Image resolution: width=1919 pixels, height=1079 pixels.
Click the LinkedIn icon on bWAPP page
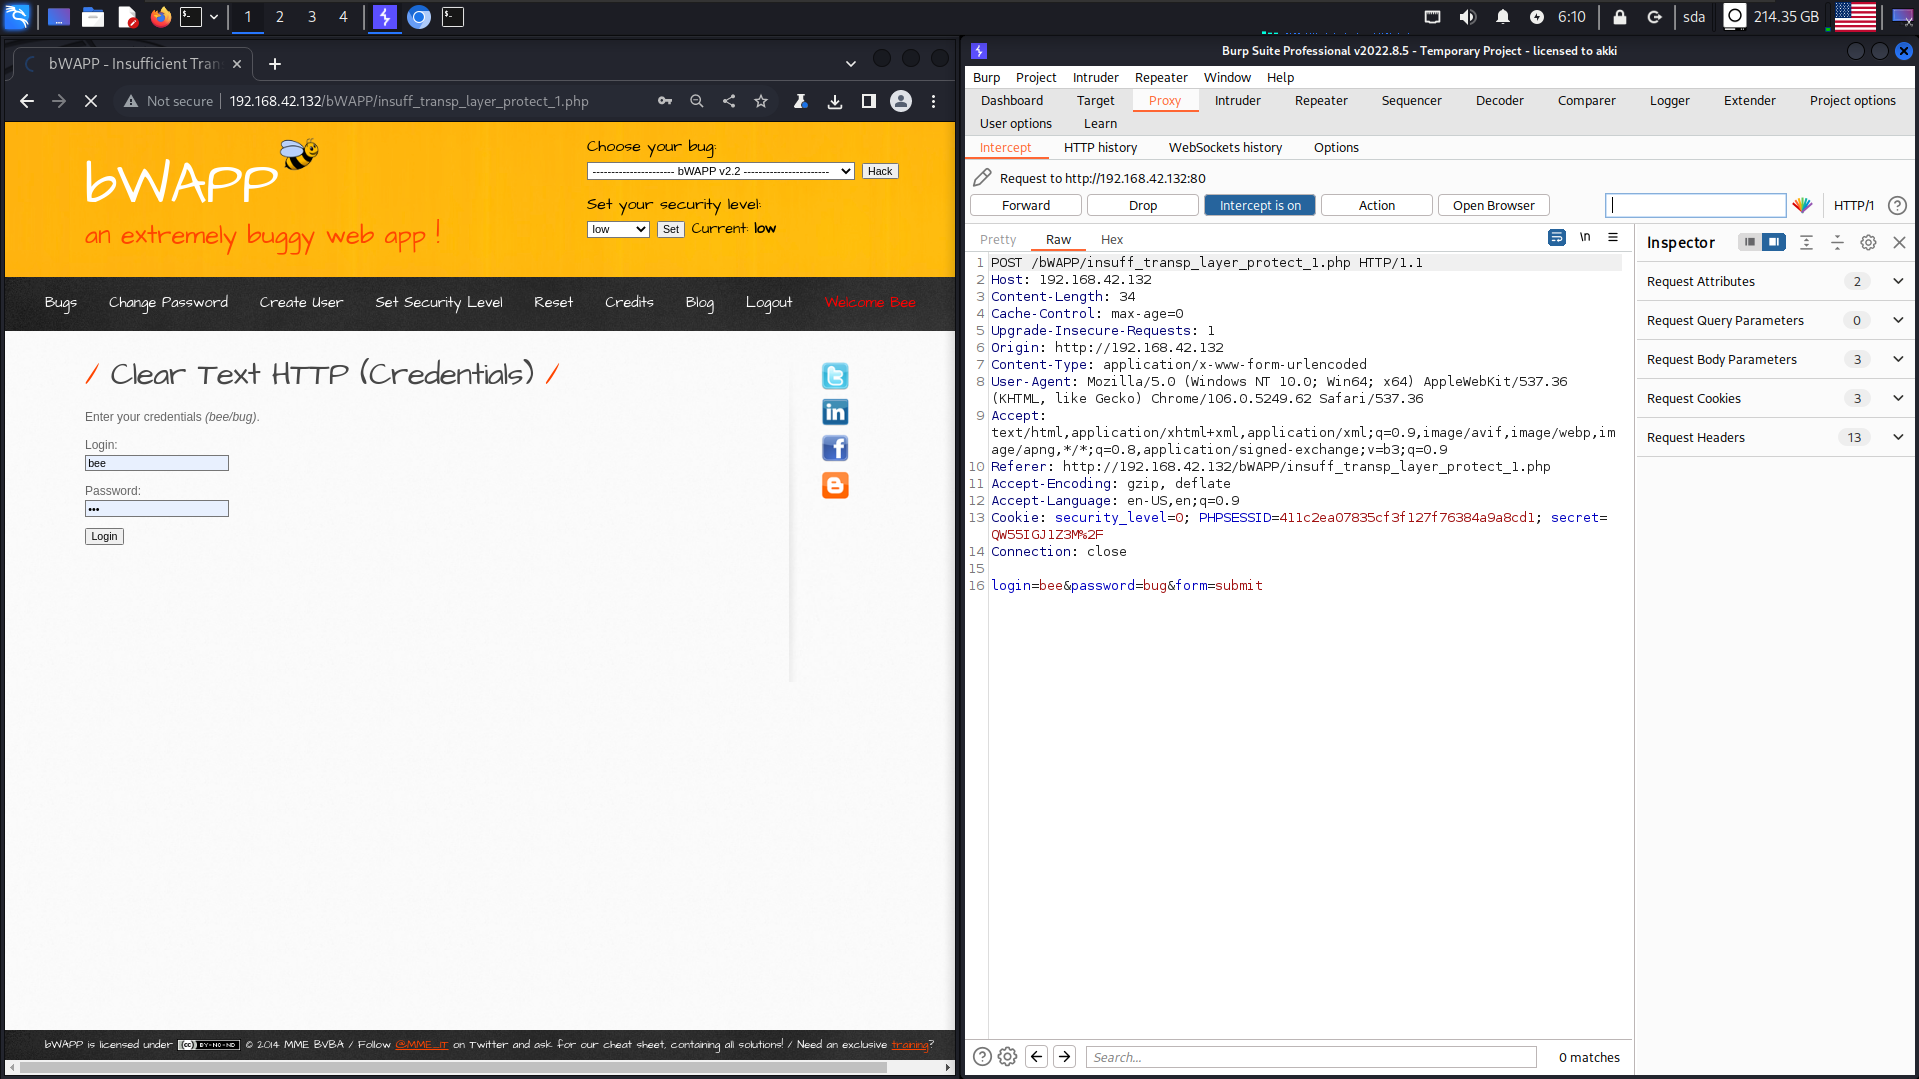[x=834, y=412]
